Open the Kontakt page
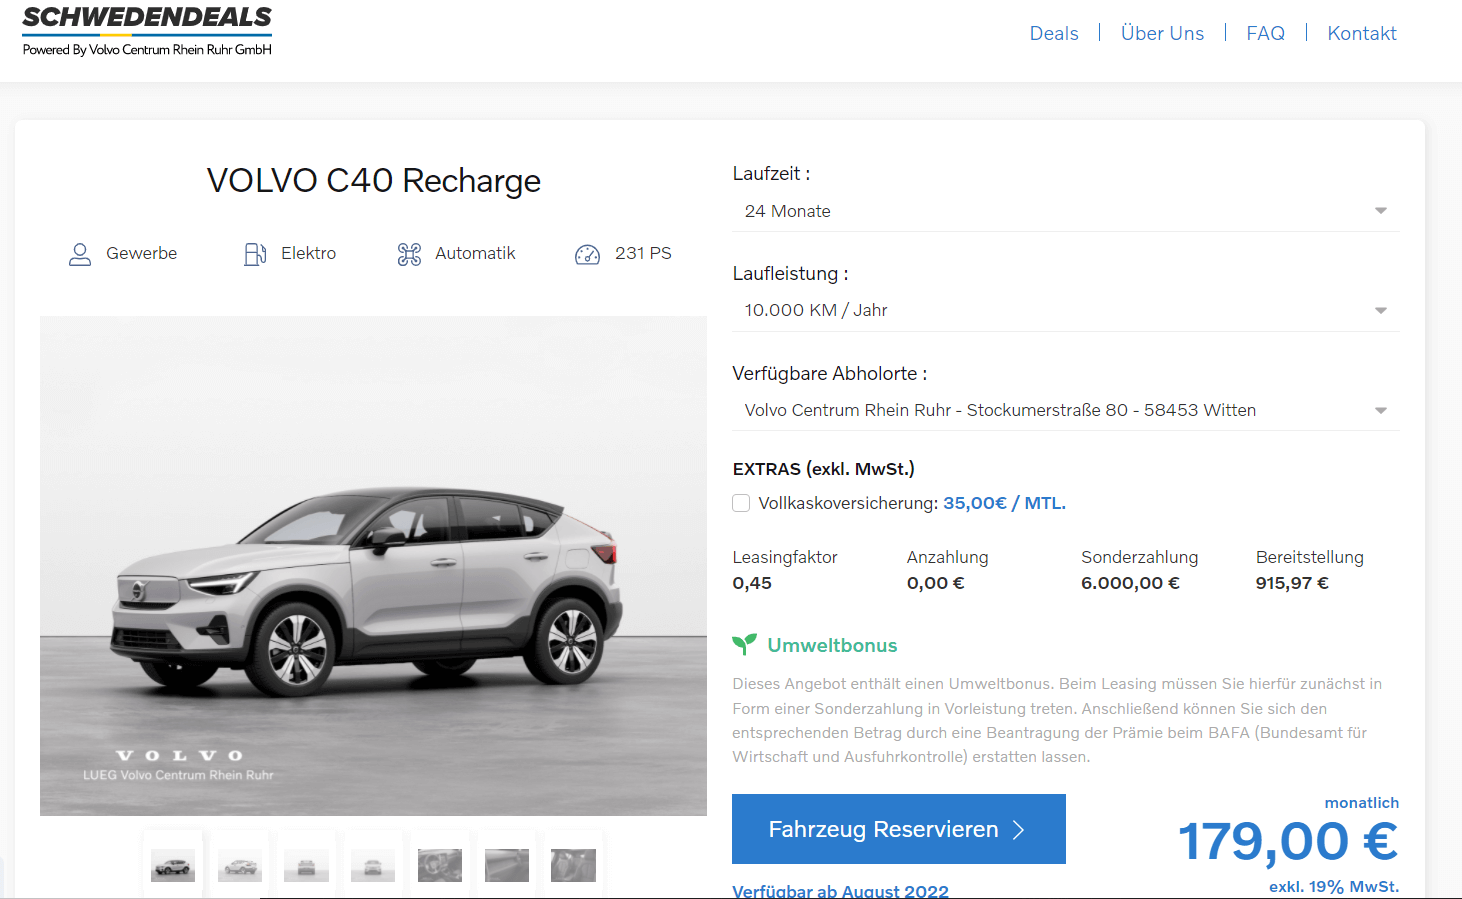Image resolution: width=1462 pixels, height=899 pixels. (1362, 33)
